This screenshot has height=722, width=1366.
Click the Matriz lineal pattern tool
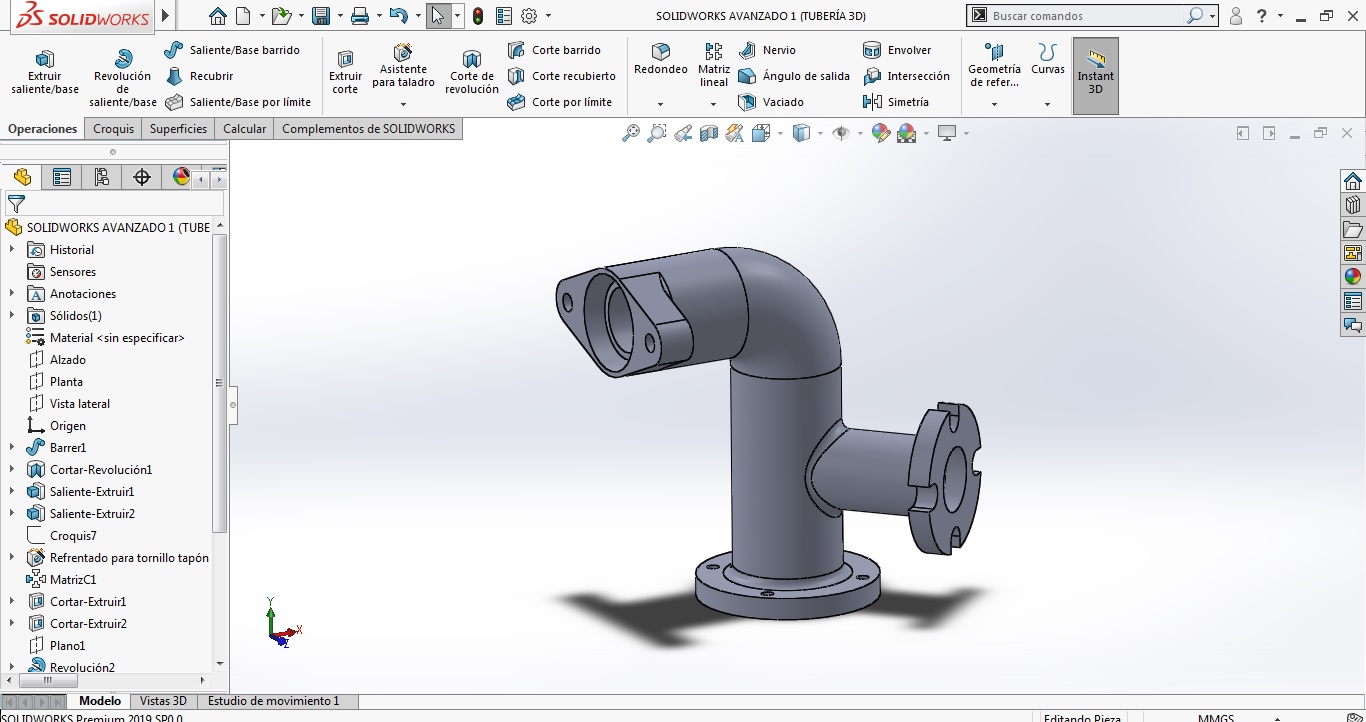714,63
